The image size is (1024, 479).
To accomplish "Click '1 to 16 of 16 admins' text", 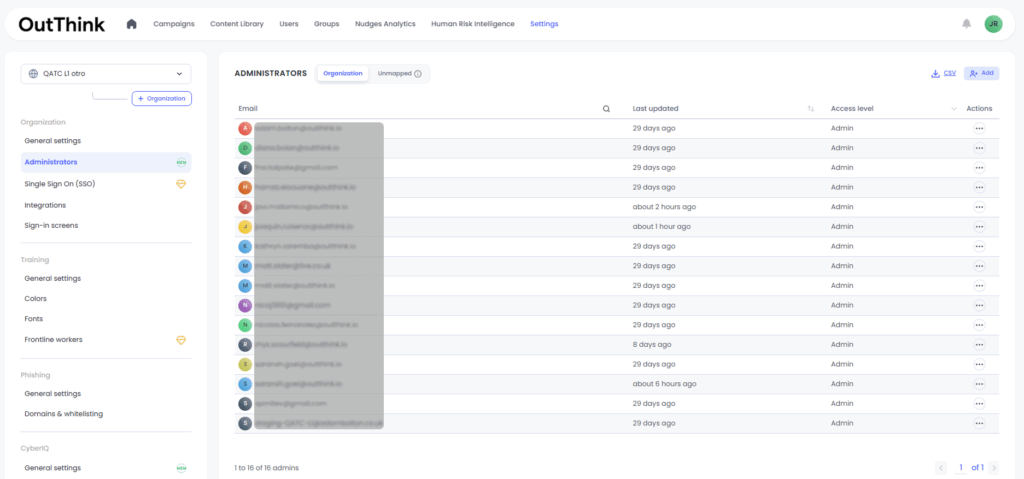I will 266,468.
